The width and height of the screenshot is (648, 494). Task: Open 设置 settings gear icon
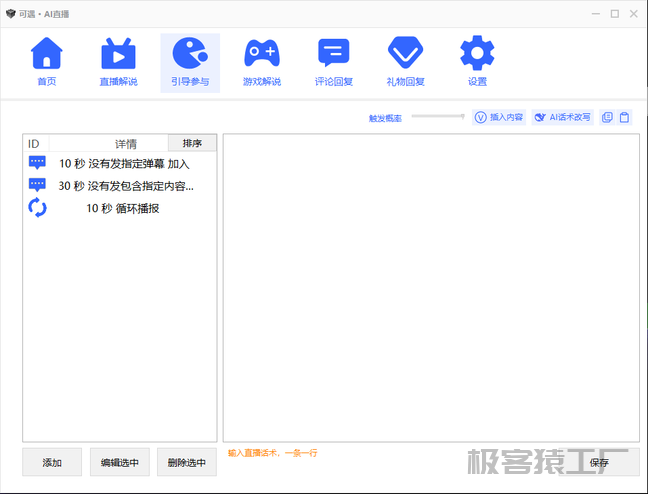(x=477, y=62)
